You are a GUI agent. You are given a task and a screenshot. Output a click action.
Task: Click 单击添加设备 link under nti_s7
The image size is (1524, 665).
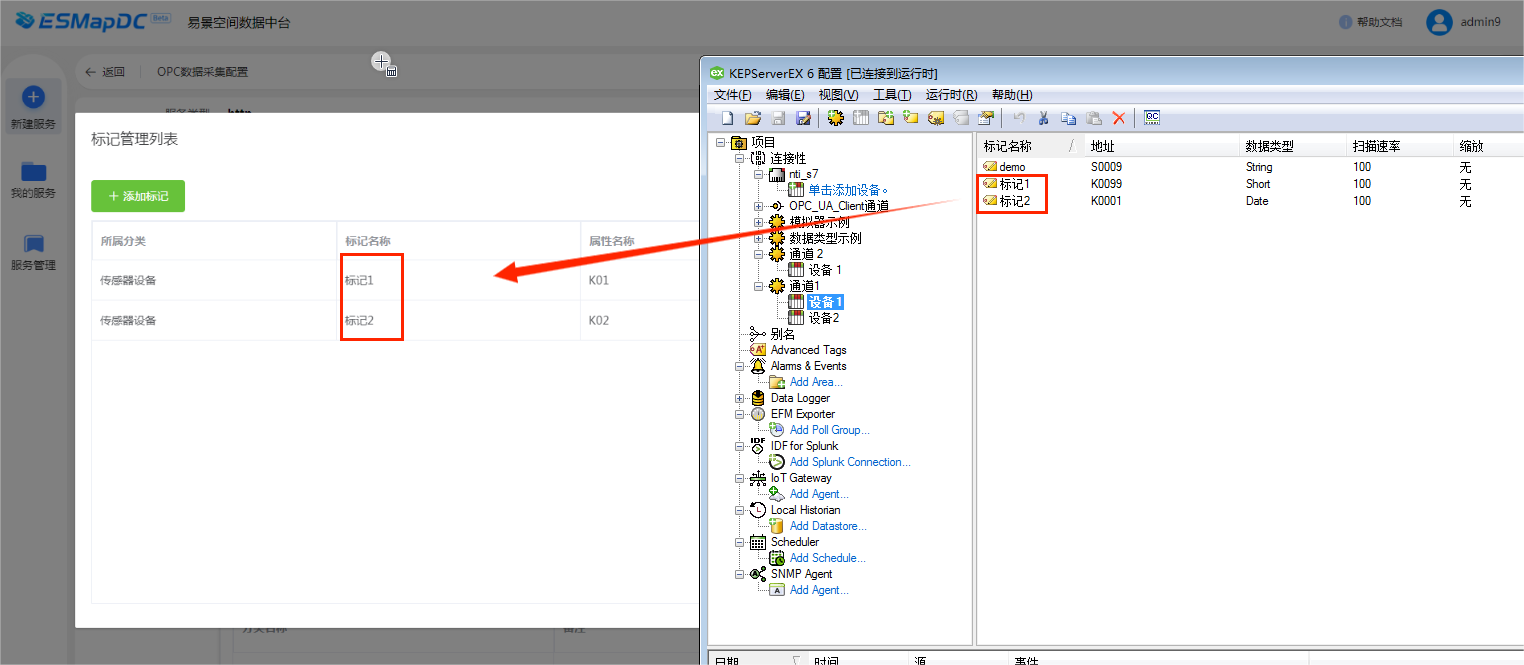tap(849, 190)
